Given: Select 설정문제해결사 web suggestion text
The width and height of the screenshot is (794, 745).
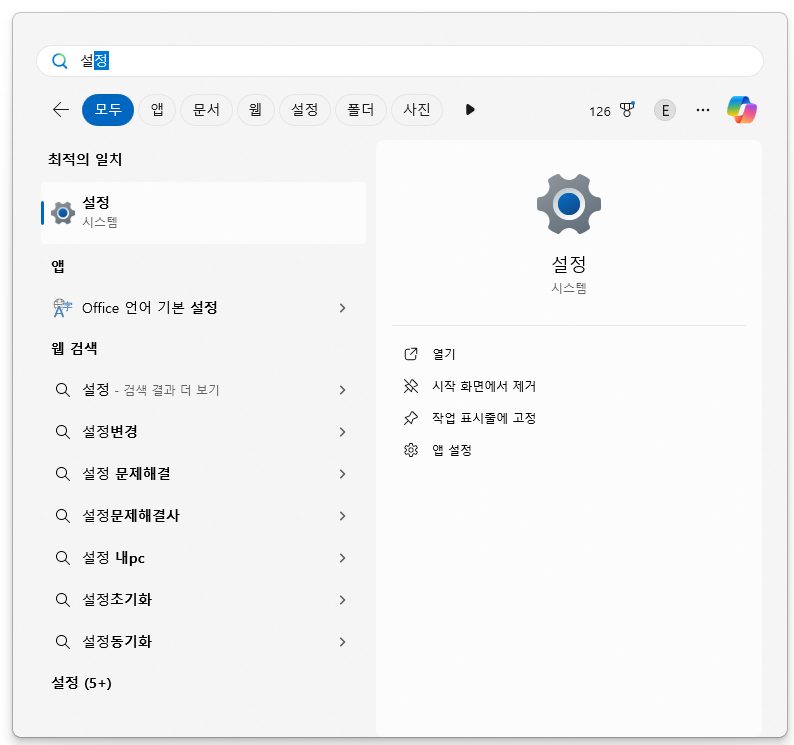Looking at the screenshot, I should pyautogui.click(x=131, y=516).
